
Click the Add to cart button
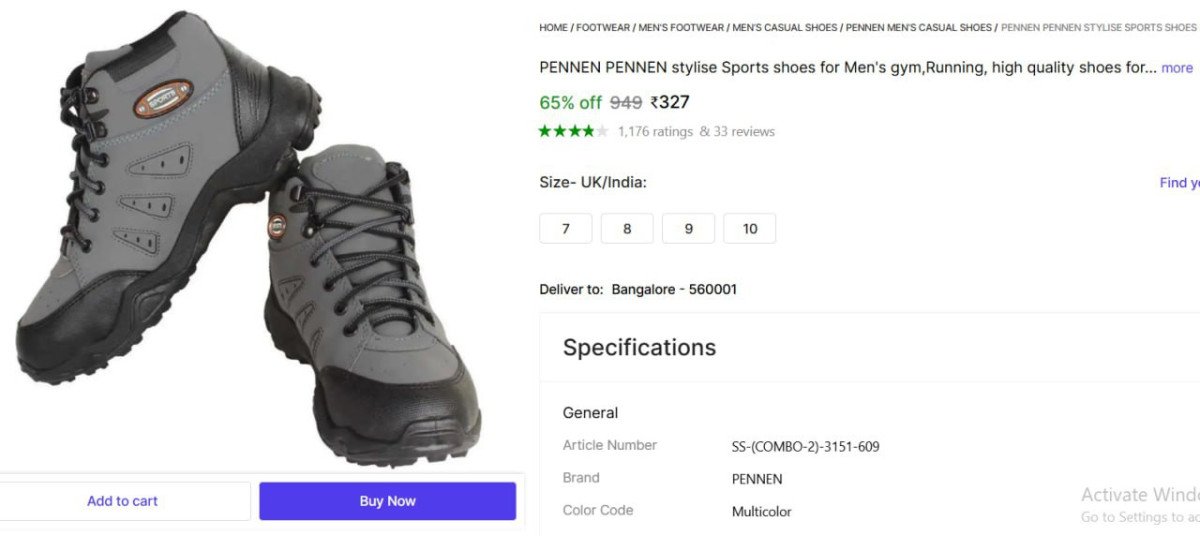122,501
